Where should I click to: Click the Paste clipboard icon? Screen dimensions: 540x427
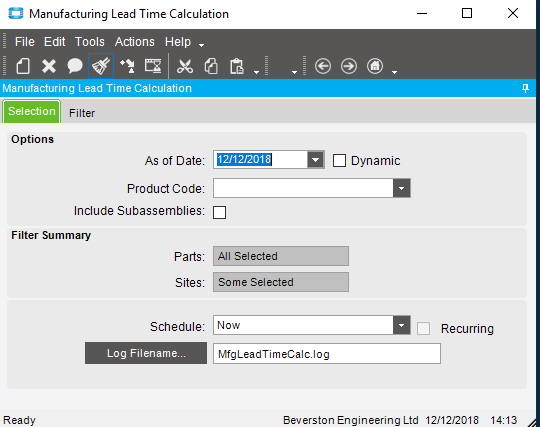(237, 66)
